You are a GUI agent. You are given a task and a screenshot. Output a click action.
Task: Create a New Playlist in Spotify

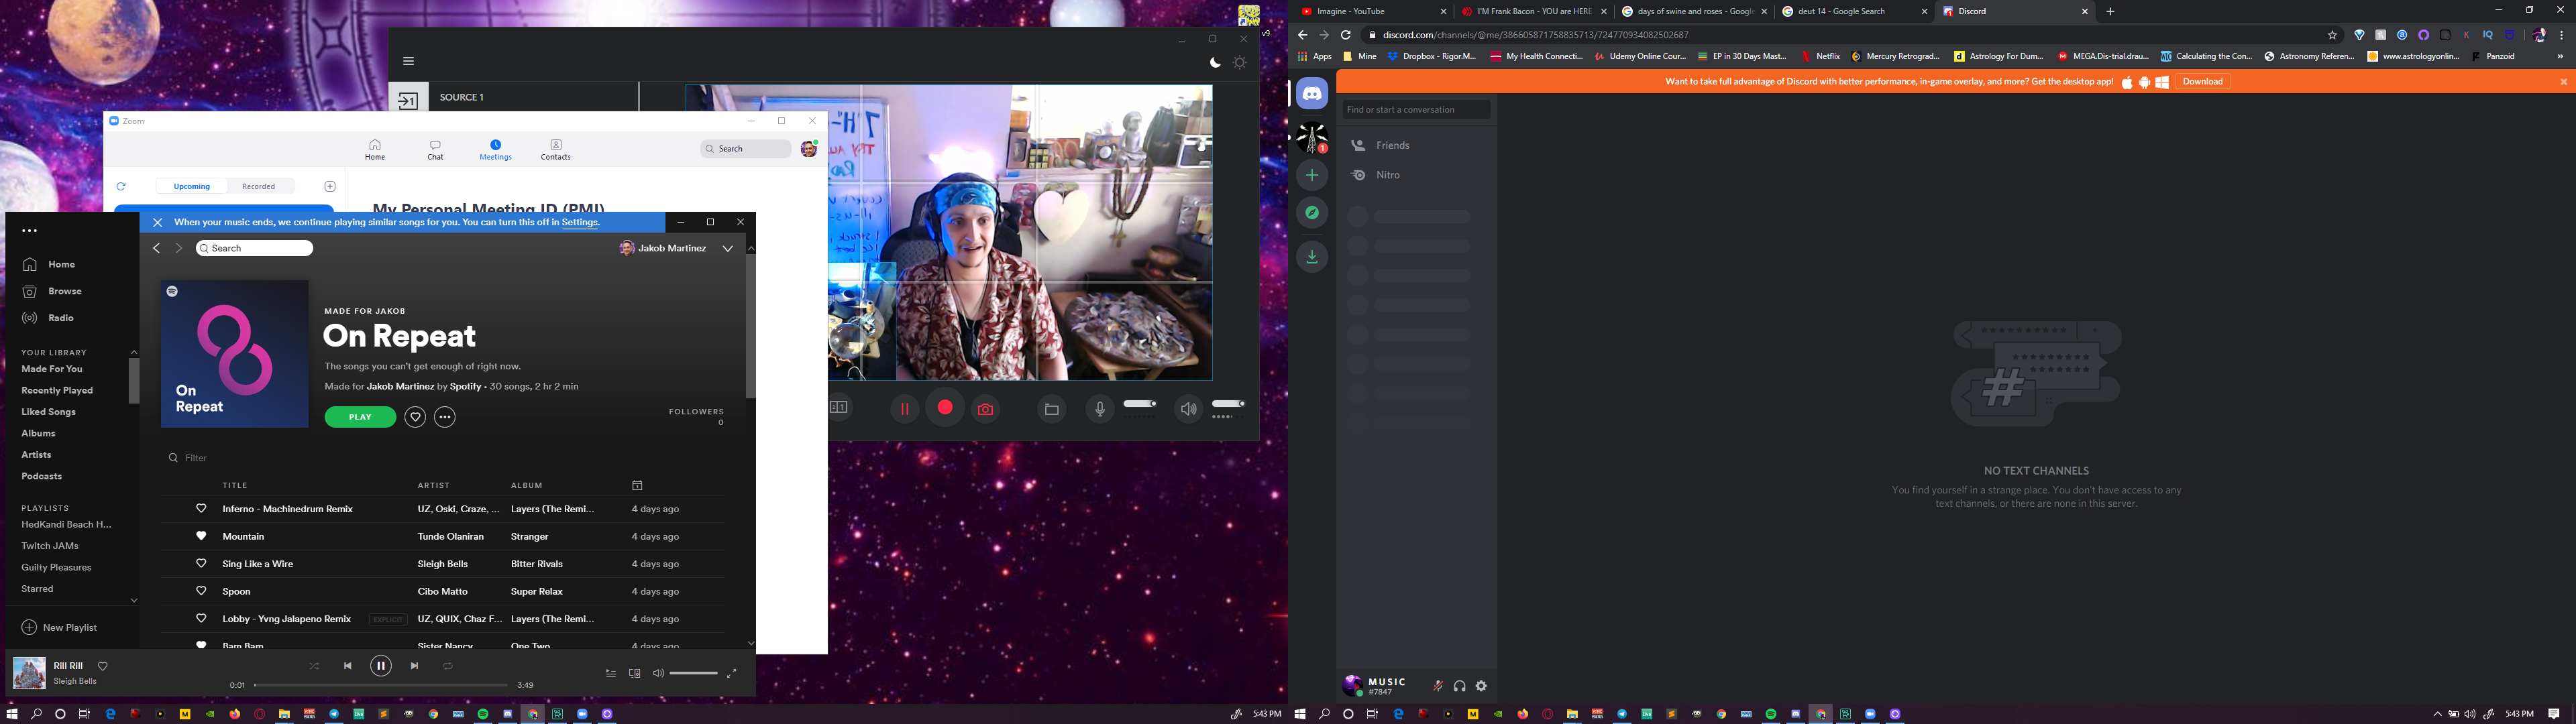(59, 627)
